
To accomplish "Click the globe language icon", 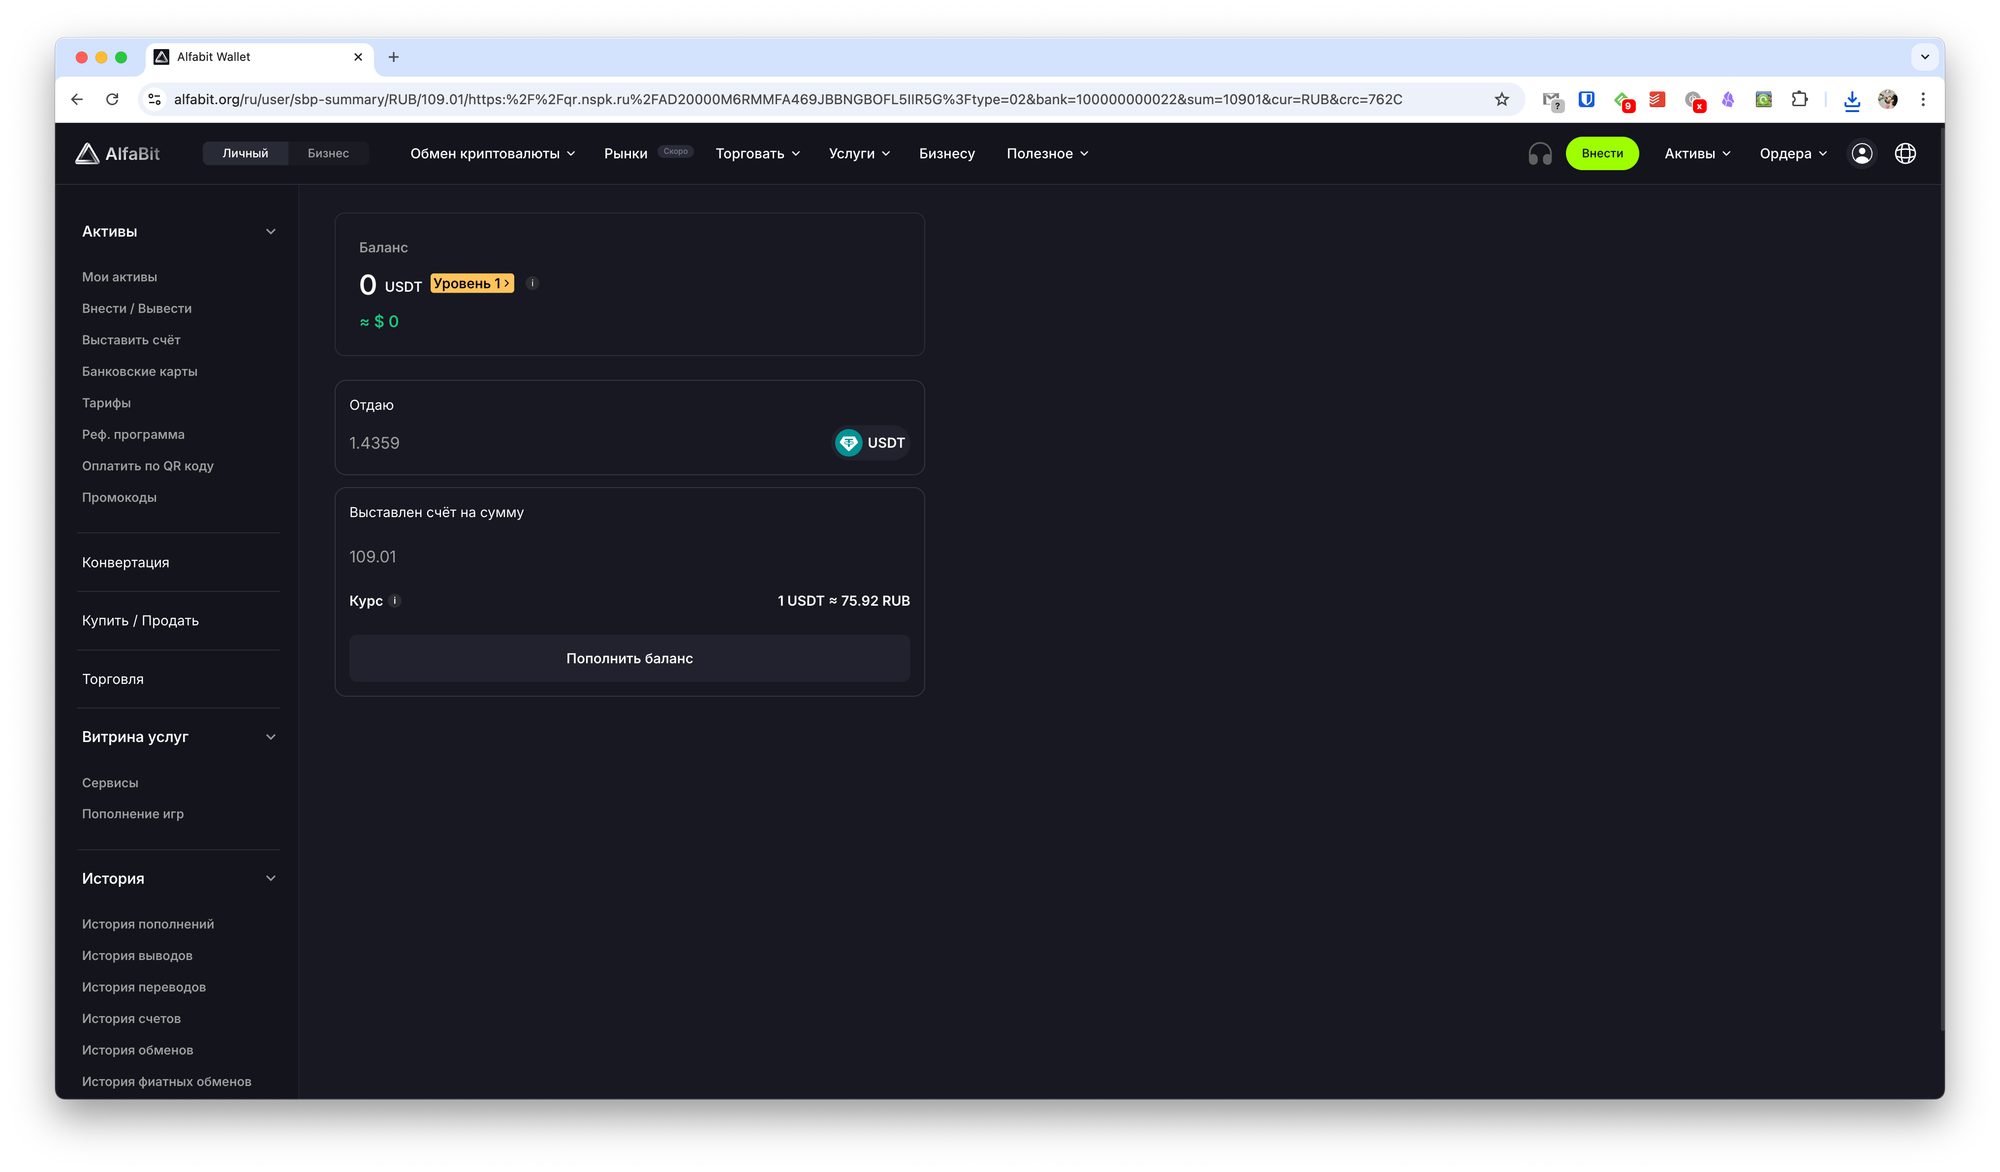I will pos(1905,153).
